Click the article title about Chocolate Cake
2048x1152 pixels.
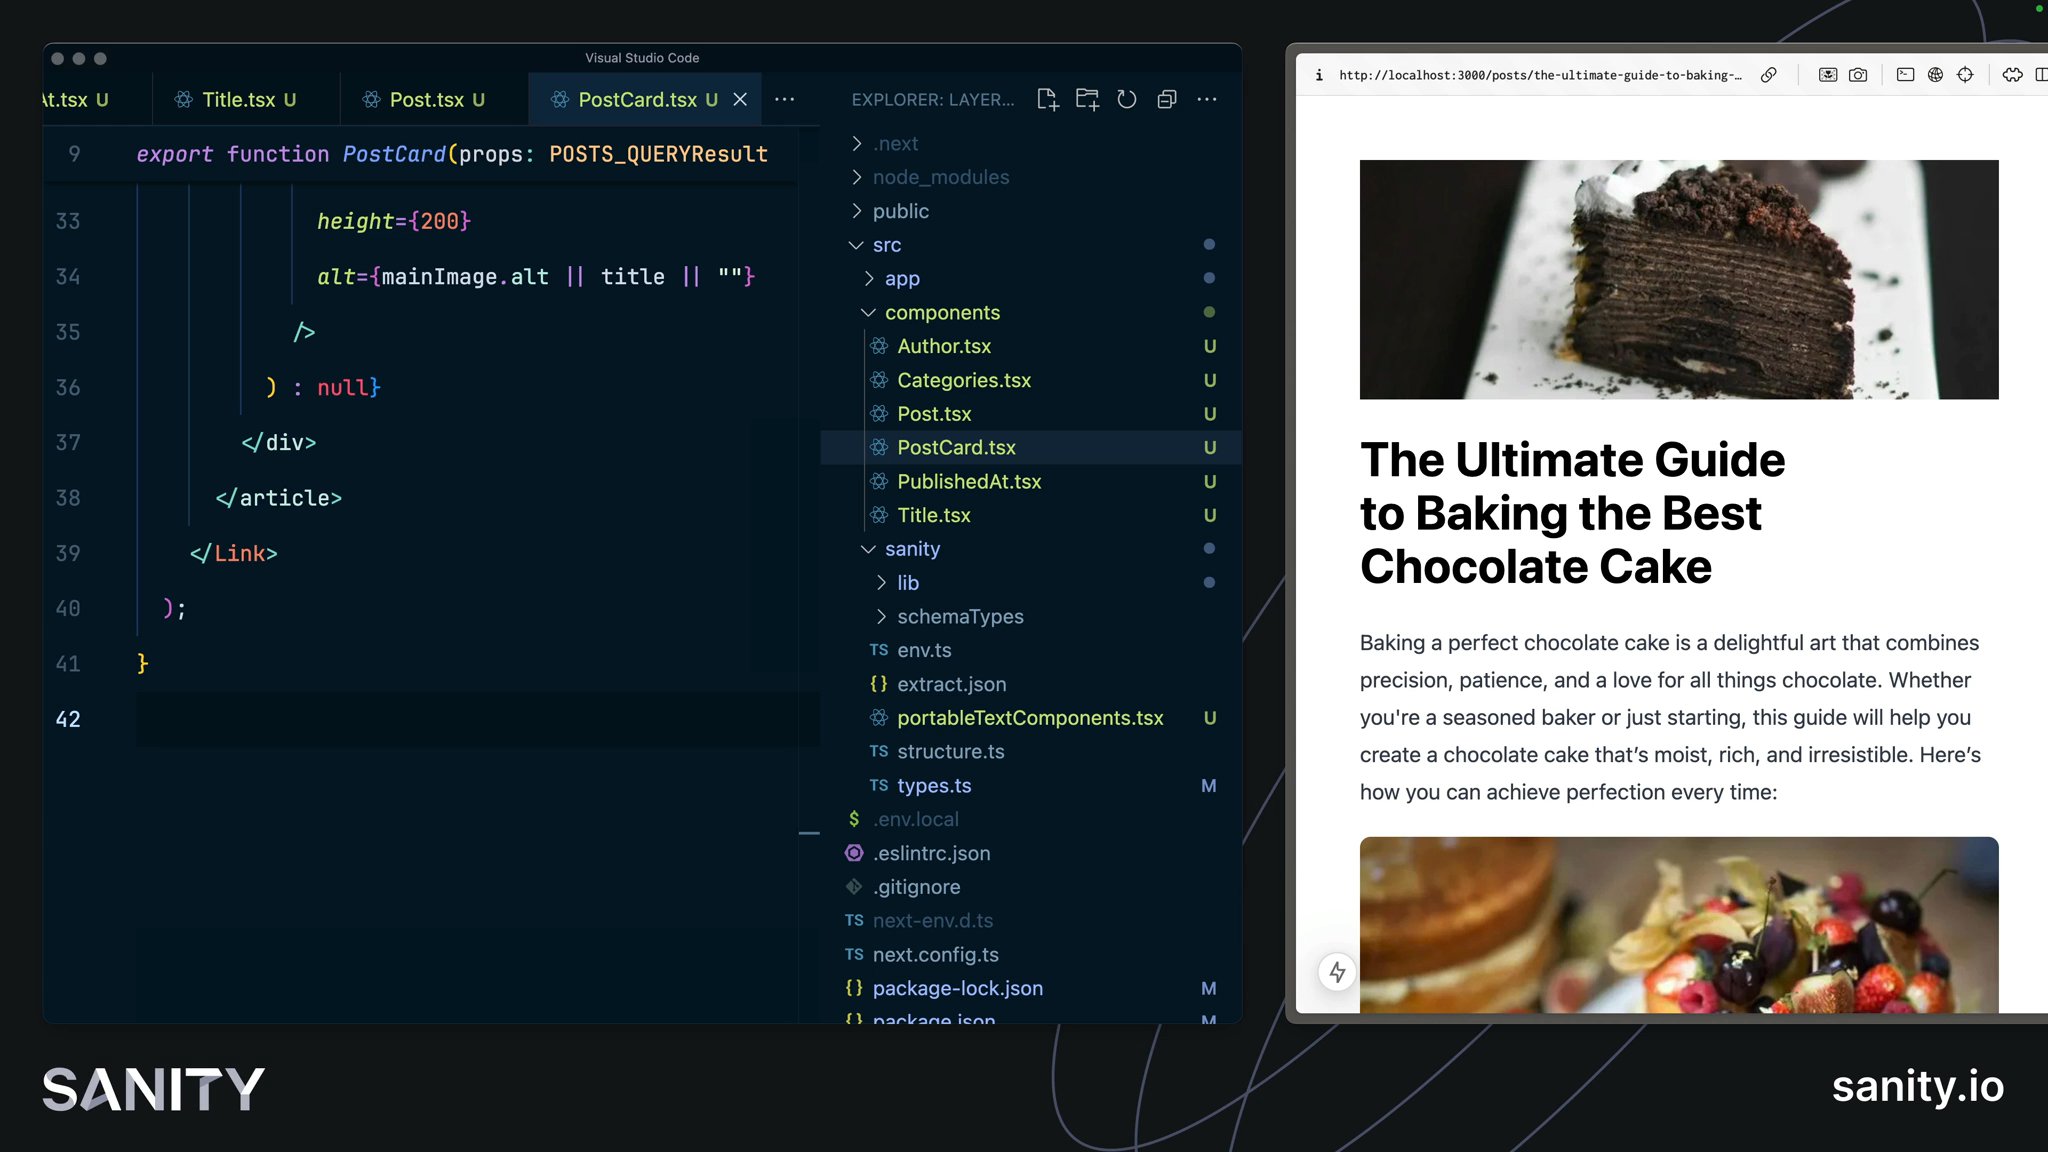click(x=1572, y=513)
